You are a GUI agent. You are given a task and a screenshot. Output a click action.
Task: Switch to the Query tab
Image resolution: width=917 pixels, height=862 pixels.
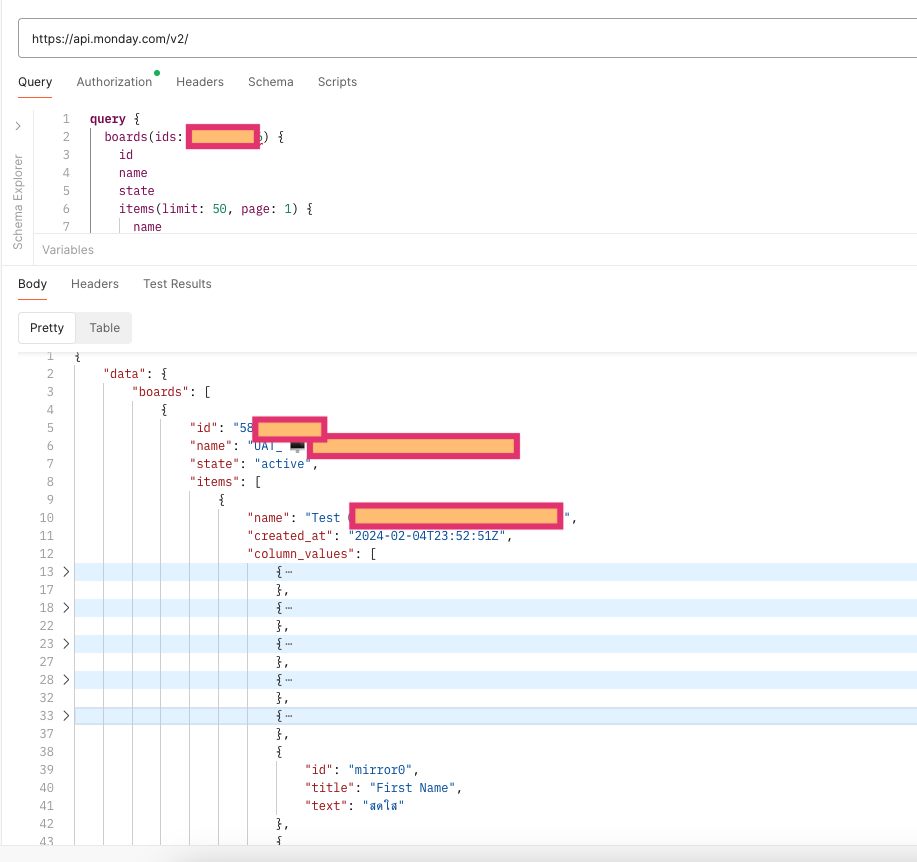tap(35, 82)
